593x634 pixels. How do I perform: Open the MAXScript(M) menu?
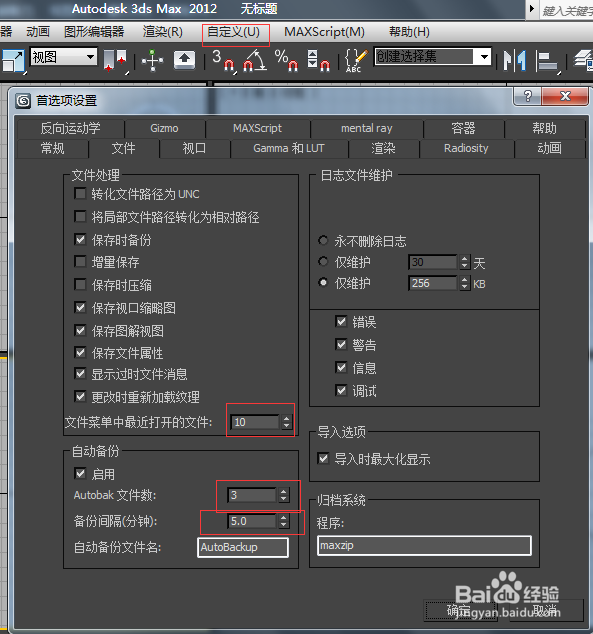pos(324,32)
